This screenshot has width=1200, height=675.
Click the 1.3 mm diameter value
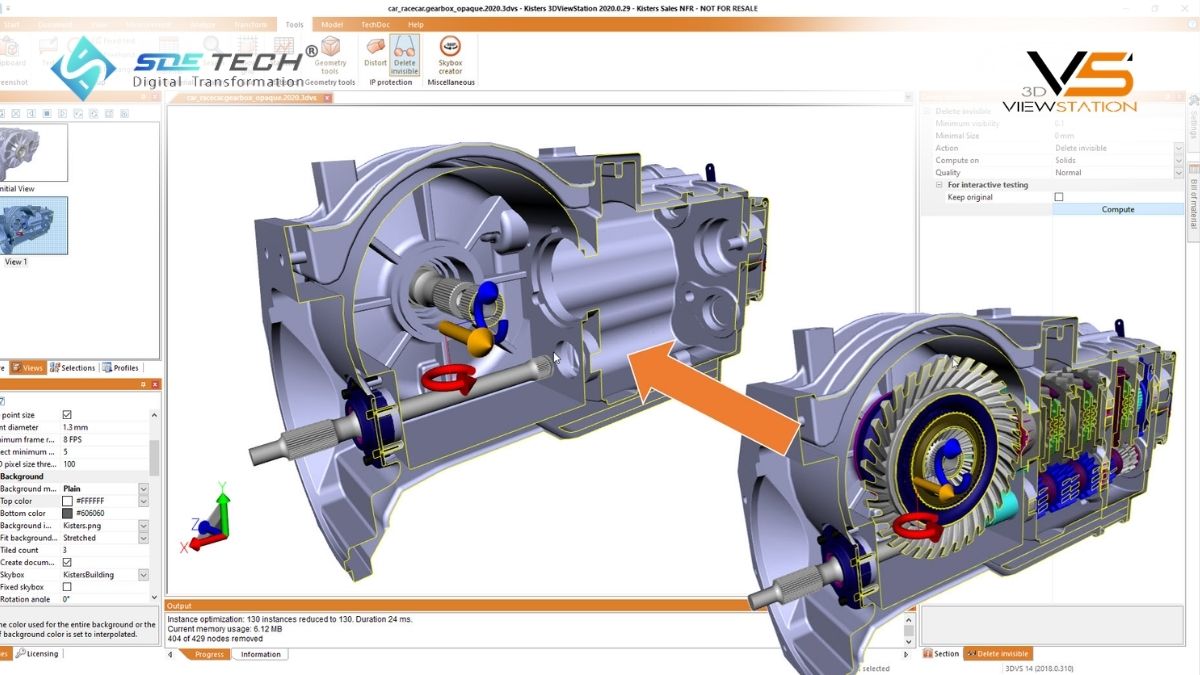[x=104, y=427]
